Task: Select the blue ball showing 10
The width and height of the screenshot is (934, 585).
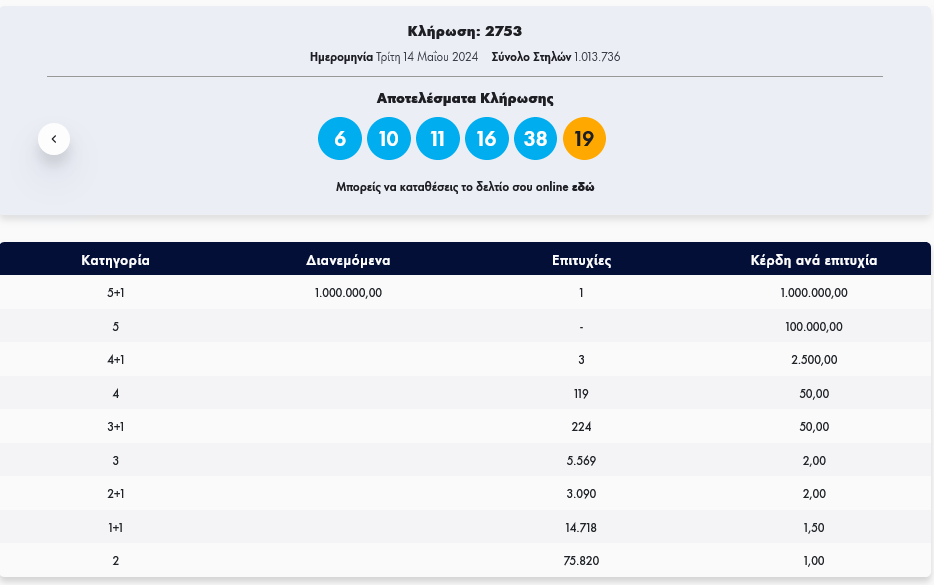Action: coord(389,139)
